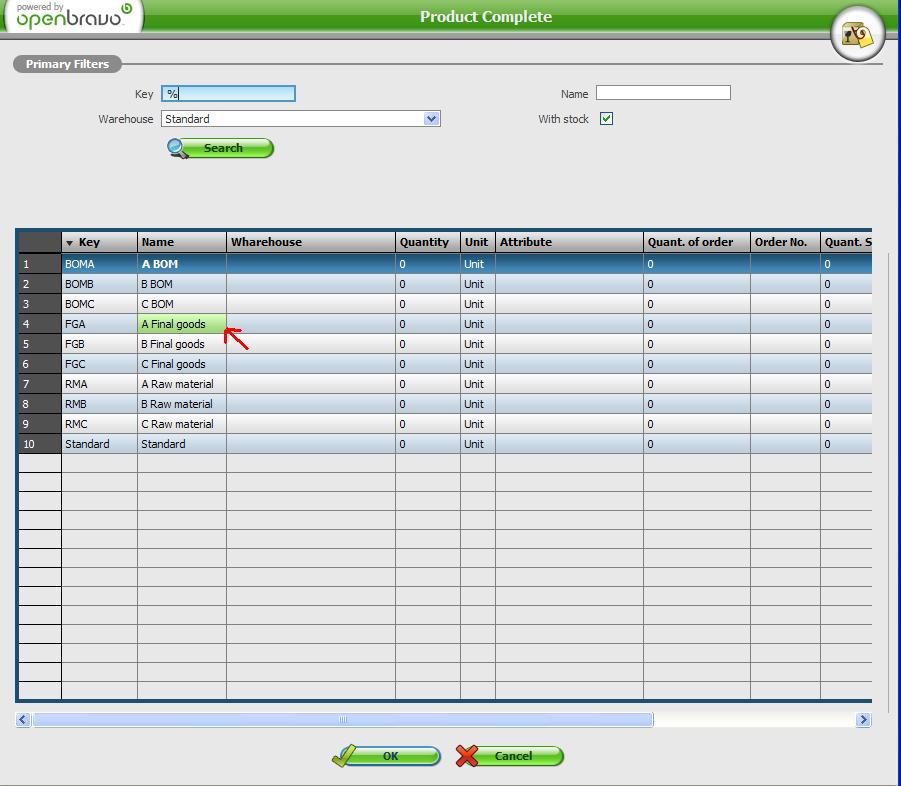Click the C BOM name cell
Viewport: 901px width, 786px height.
(x=182, y=304)
